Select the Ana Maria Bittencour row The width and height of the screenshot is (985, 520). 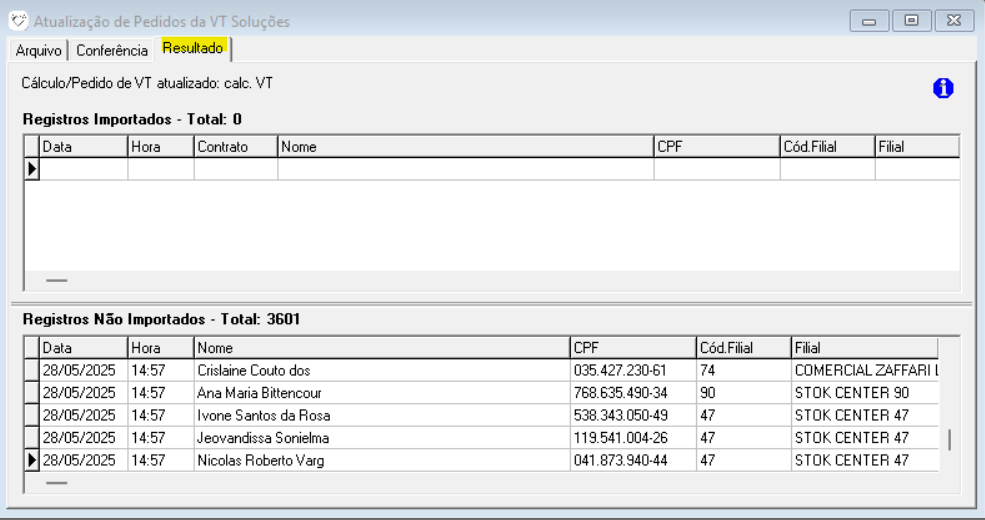380,393
